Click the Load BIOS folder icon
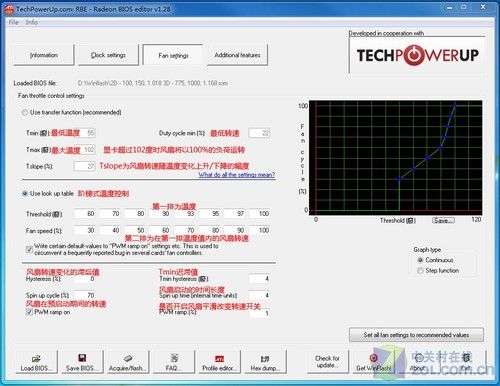Viewport: 500px width, 386px height. (x=36, y=359)
